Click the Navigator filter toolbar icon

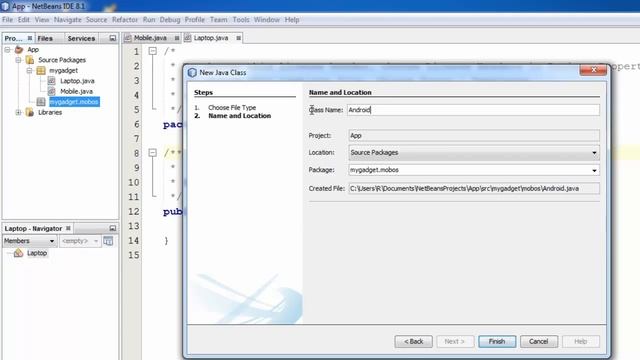click(108, 241)
